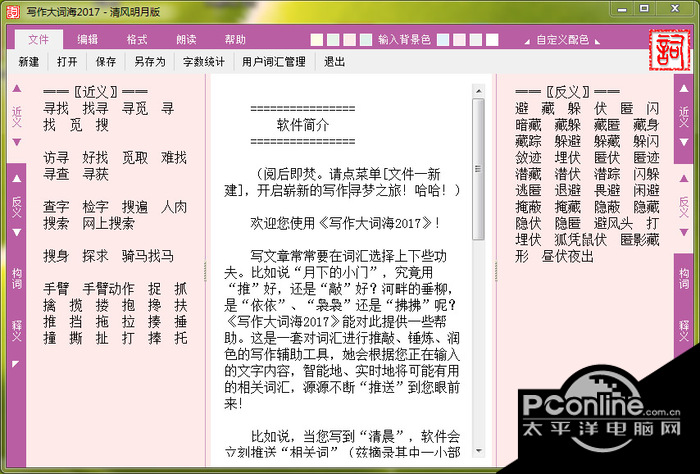
Task: Click the up arrow above right sidebar 反义
Action: [684, 179]
